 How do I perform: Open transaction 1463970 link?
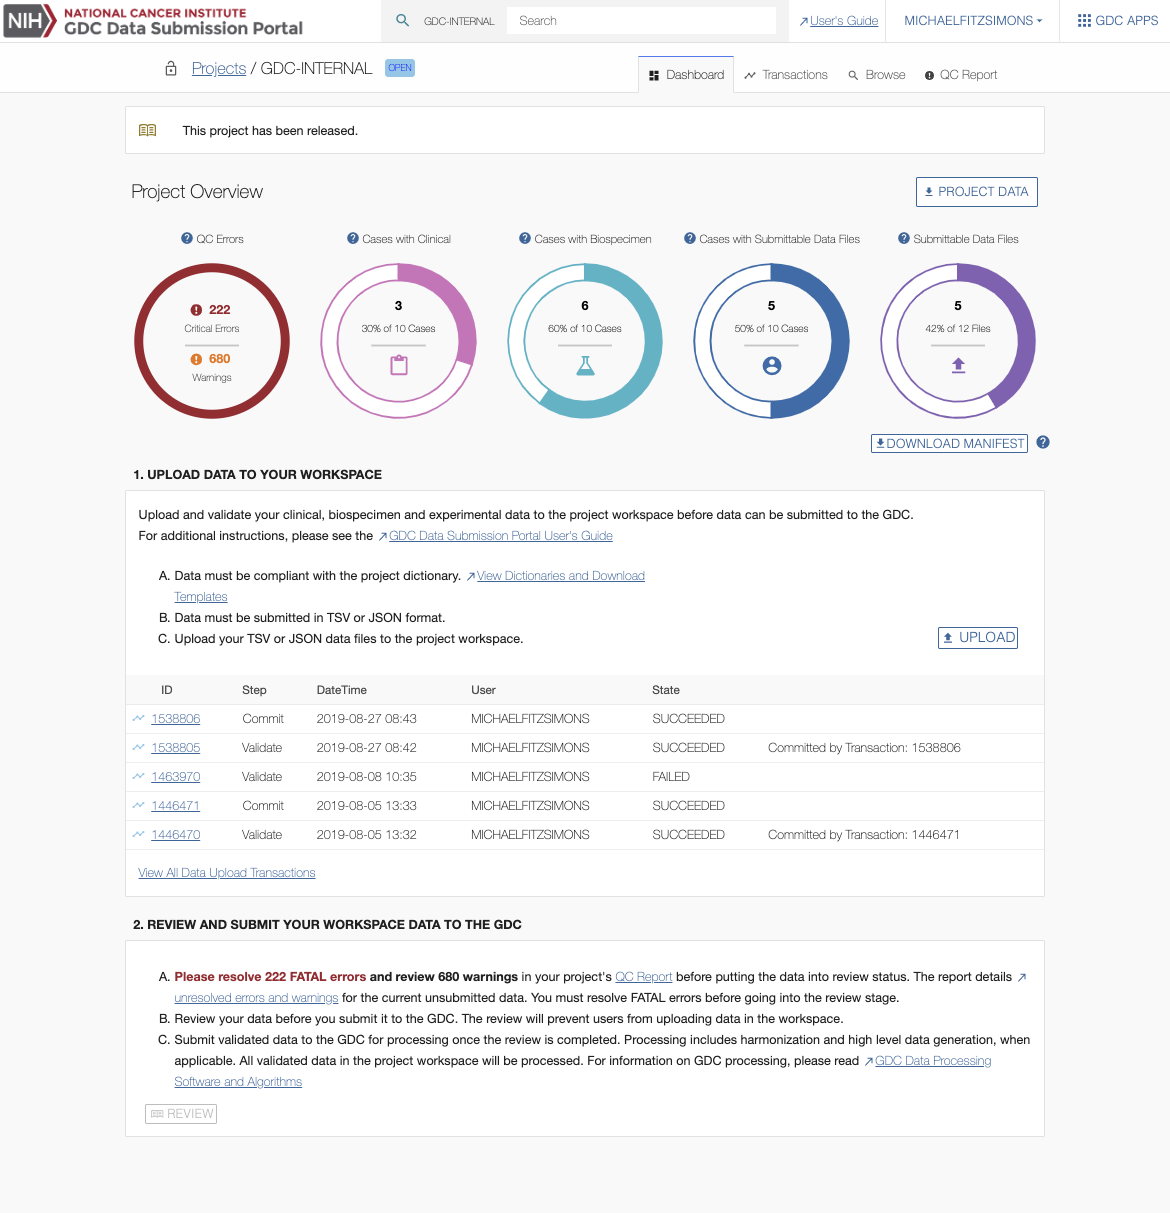tap(175, 777)
